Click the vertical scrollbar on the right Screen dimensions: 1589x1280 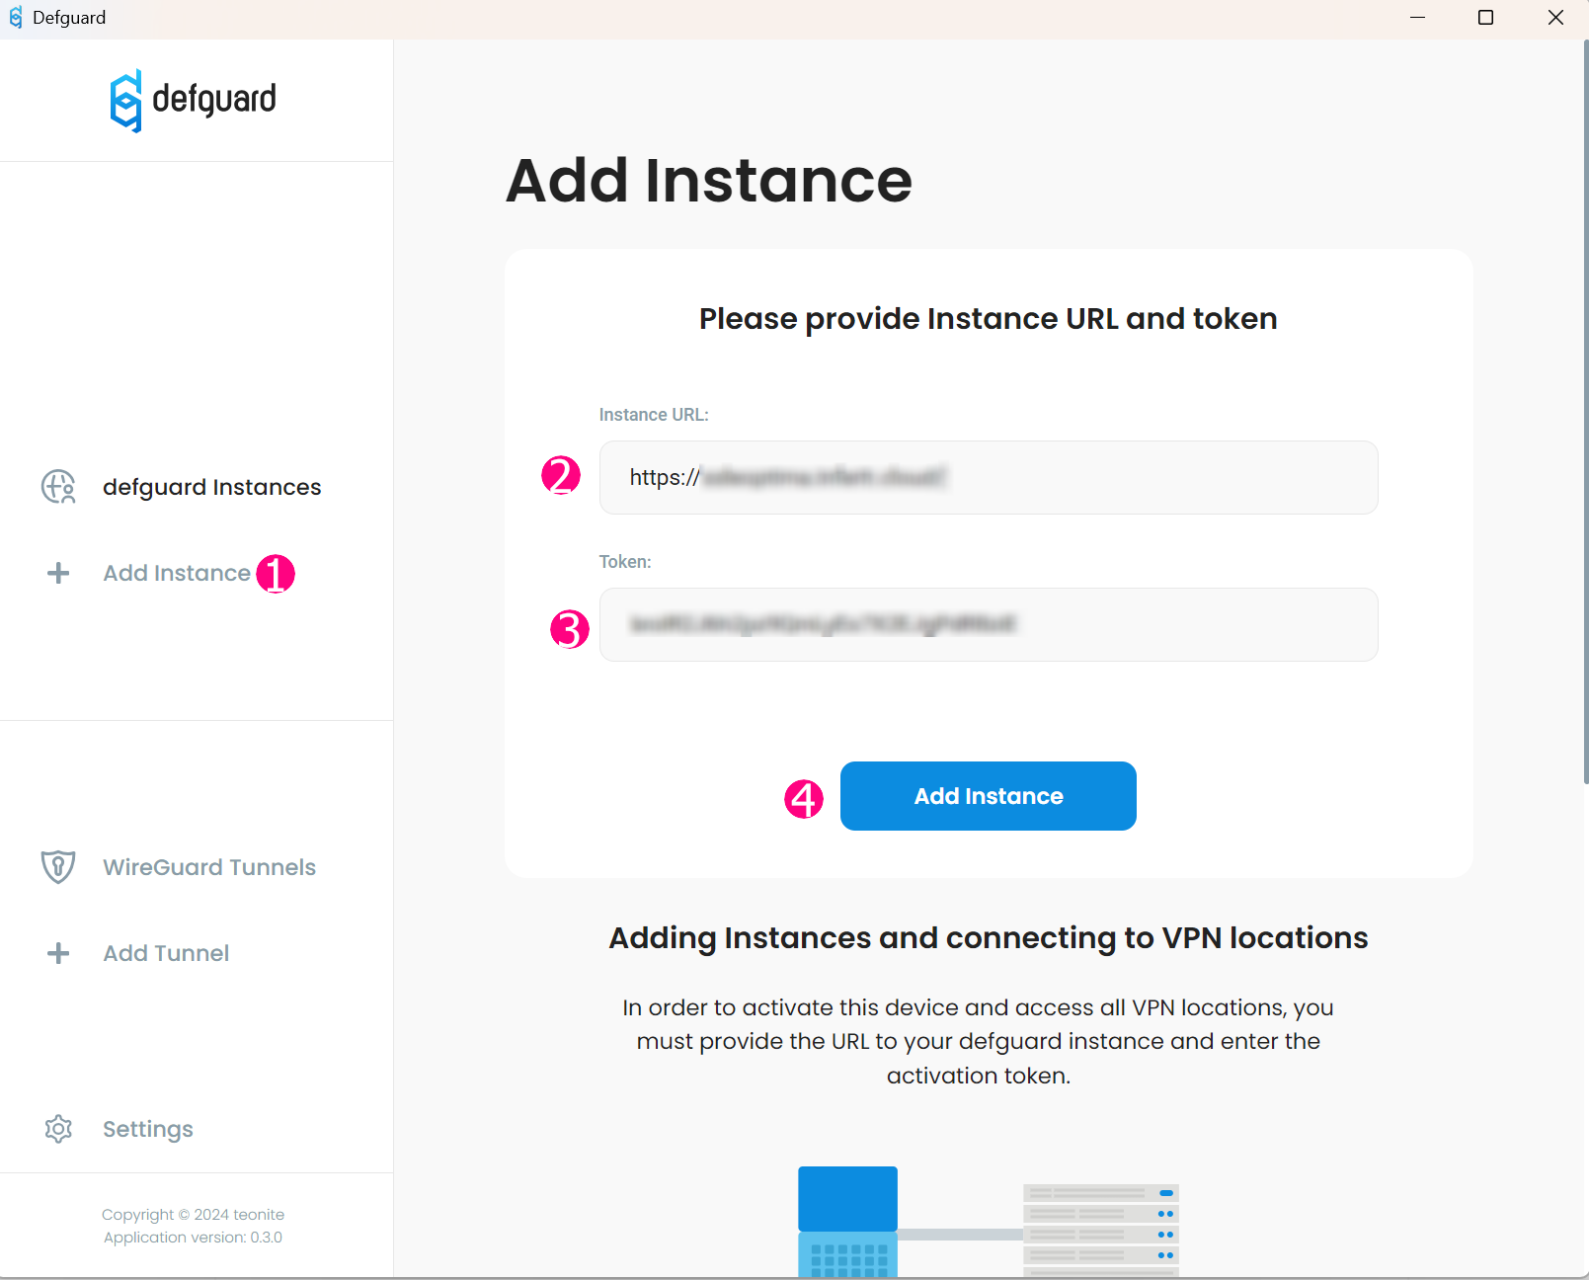1585,410
